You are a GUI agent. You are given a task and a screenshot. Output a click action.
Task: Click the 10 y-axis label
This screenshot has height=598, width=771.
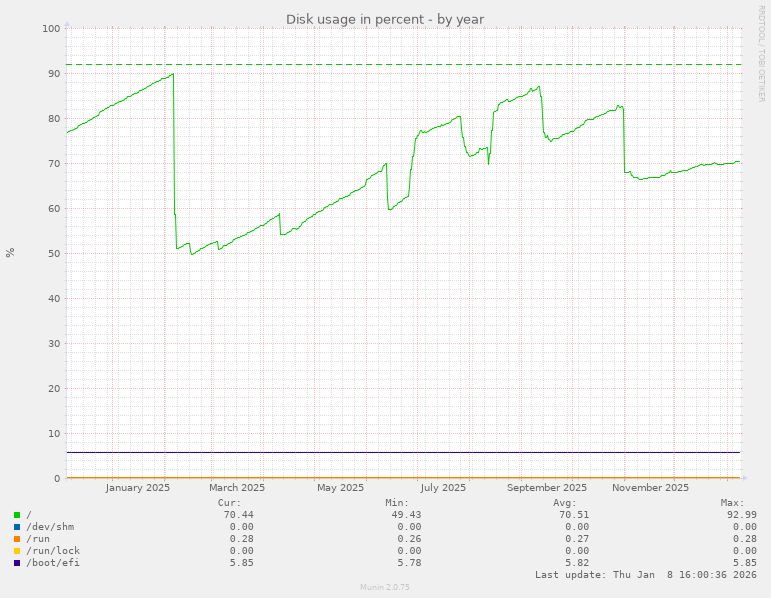point(54,434)
